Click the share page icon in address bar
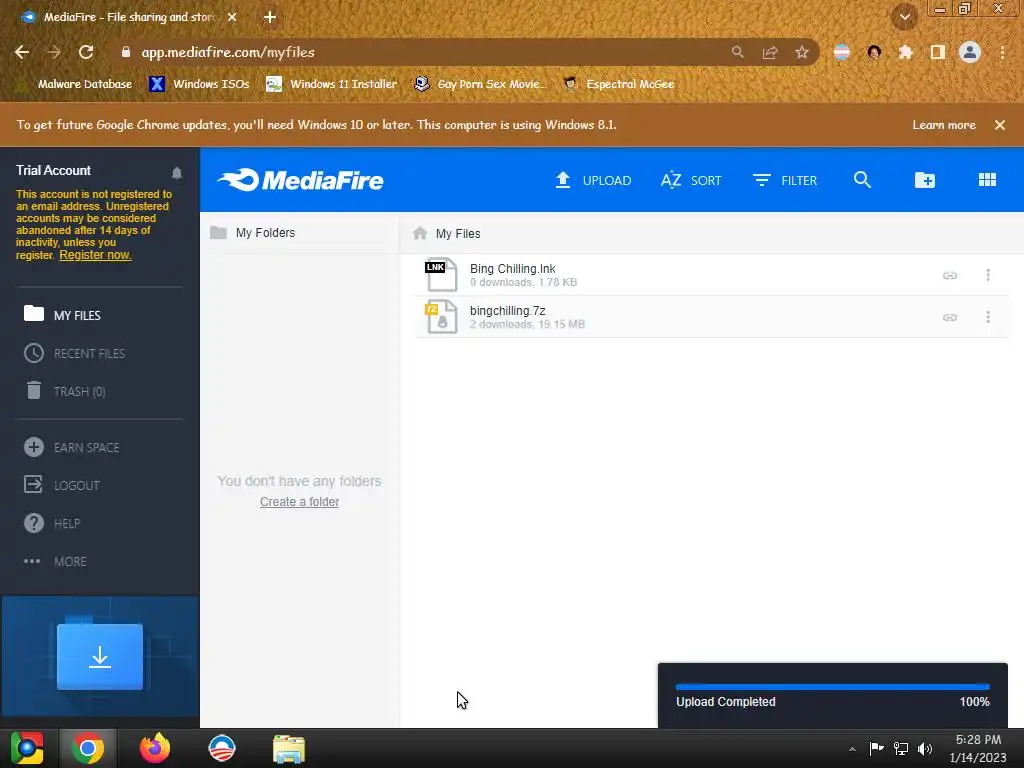 [770, 52]
